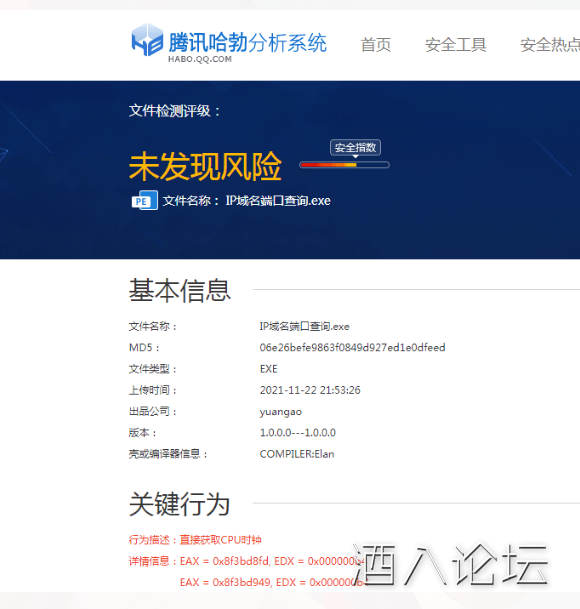The height and width of the screenshot is (609, 580).
Task: Click the 文件检测评级 label
Action: tap(174, 111)
